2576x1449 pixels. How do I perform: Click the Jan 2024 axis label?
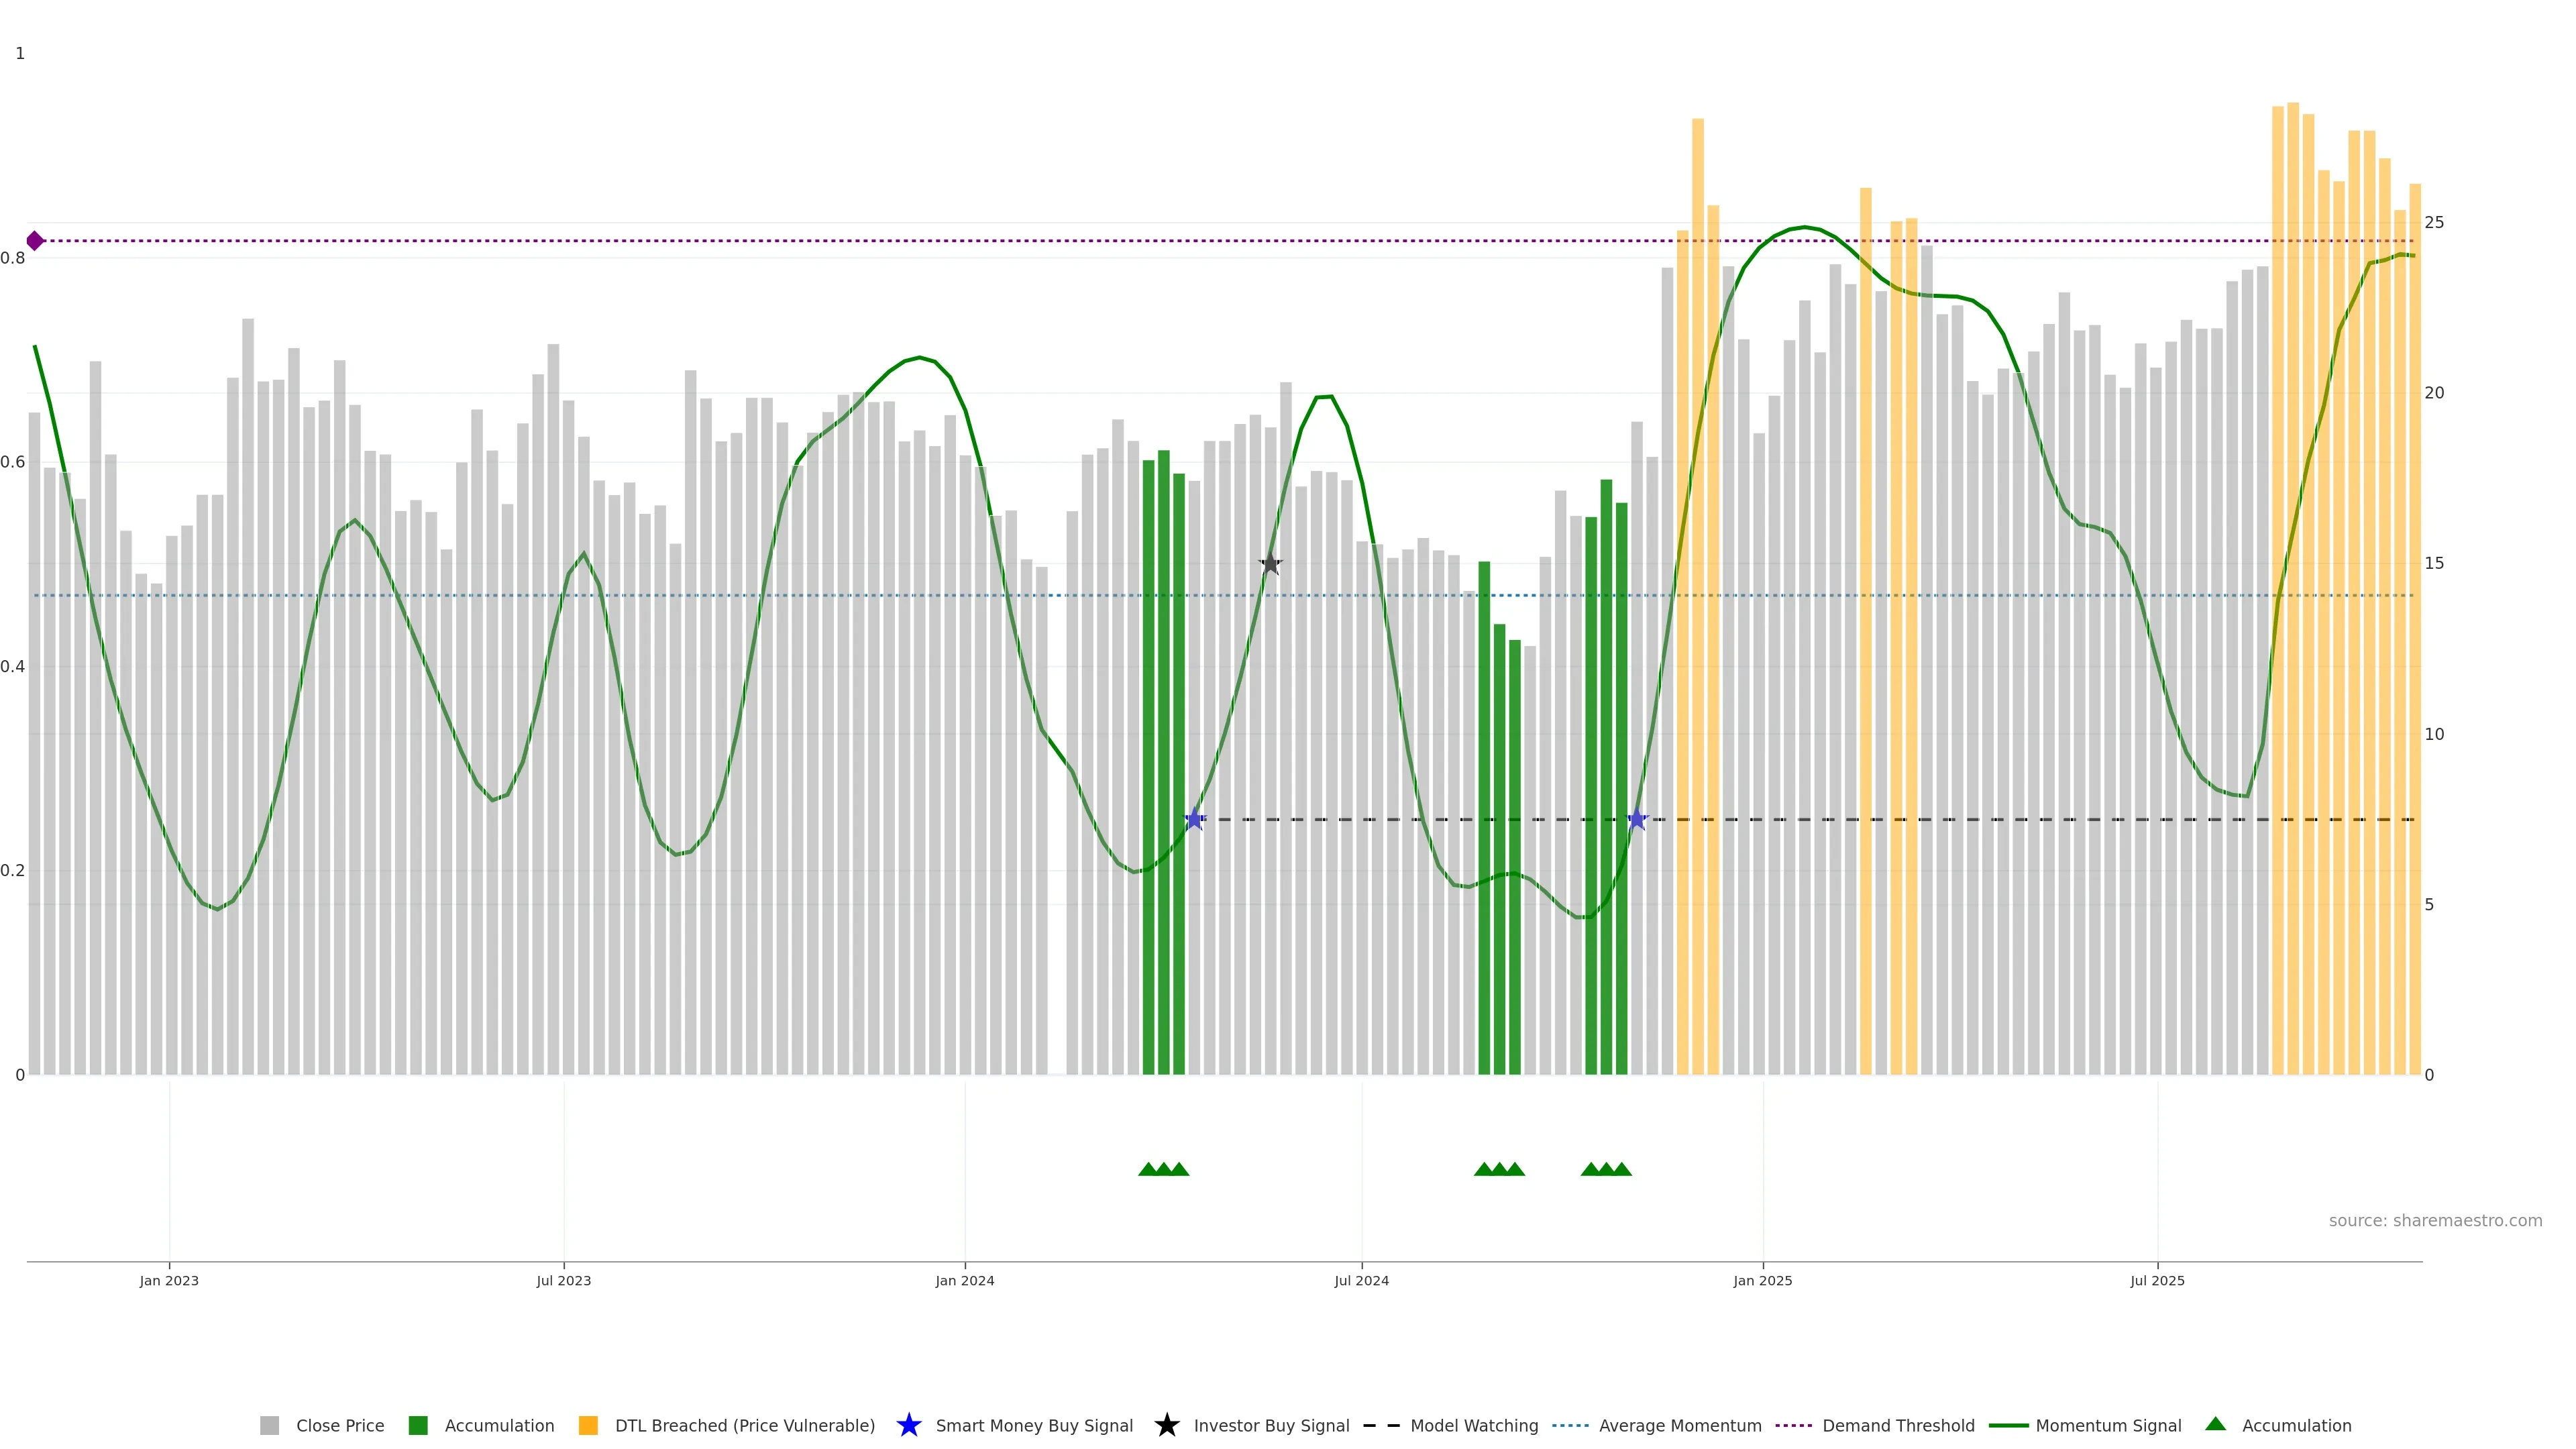[964, 1280]
